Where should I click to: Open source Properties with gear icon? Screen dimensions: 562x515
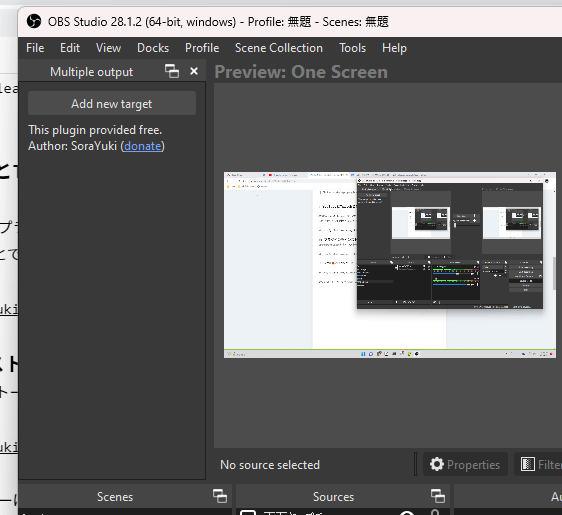pyautogui.click(x=465, y=464)
